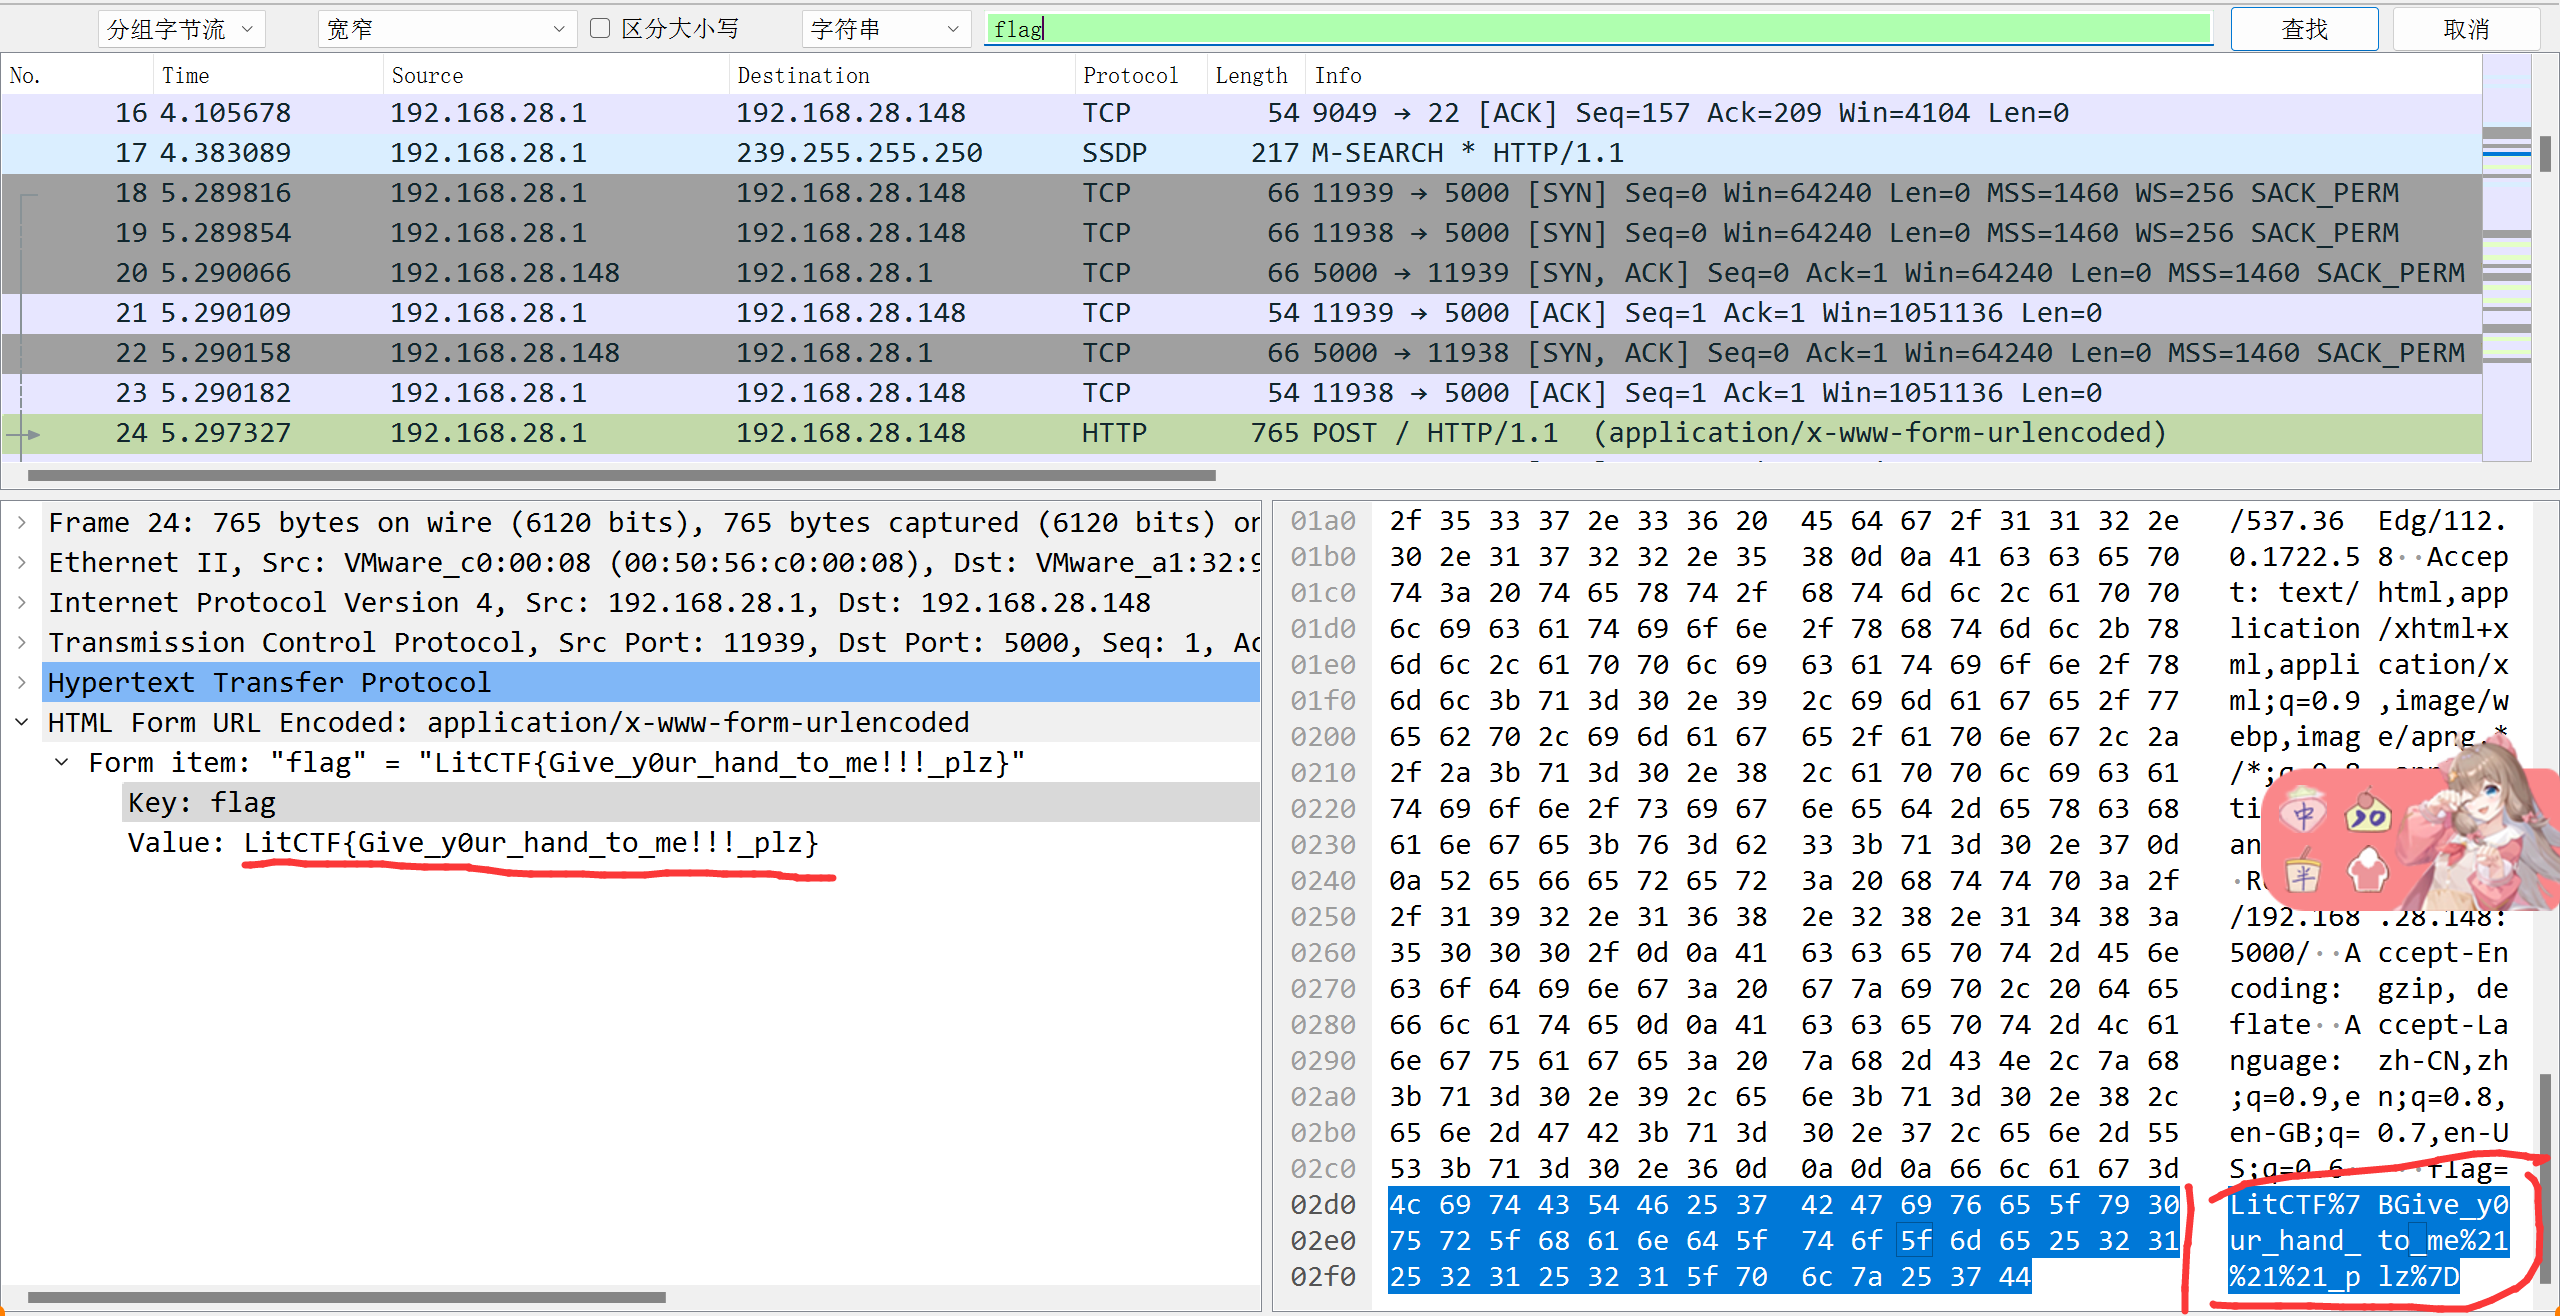Viewport: 2560px width, 1316px height.
Task: Click the 取消 cancel button
Action: click(x=2465, y=29)
